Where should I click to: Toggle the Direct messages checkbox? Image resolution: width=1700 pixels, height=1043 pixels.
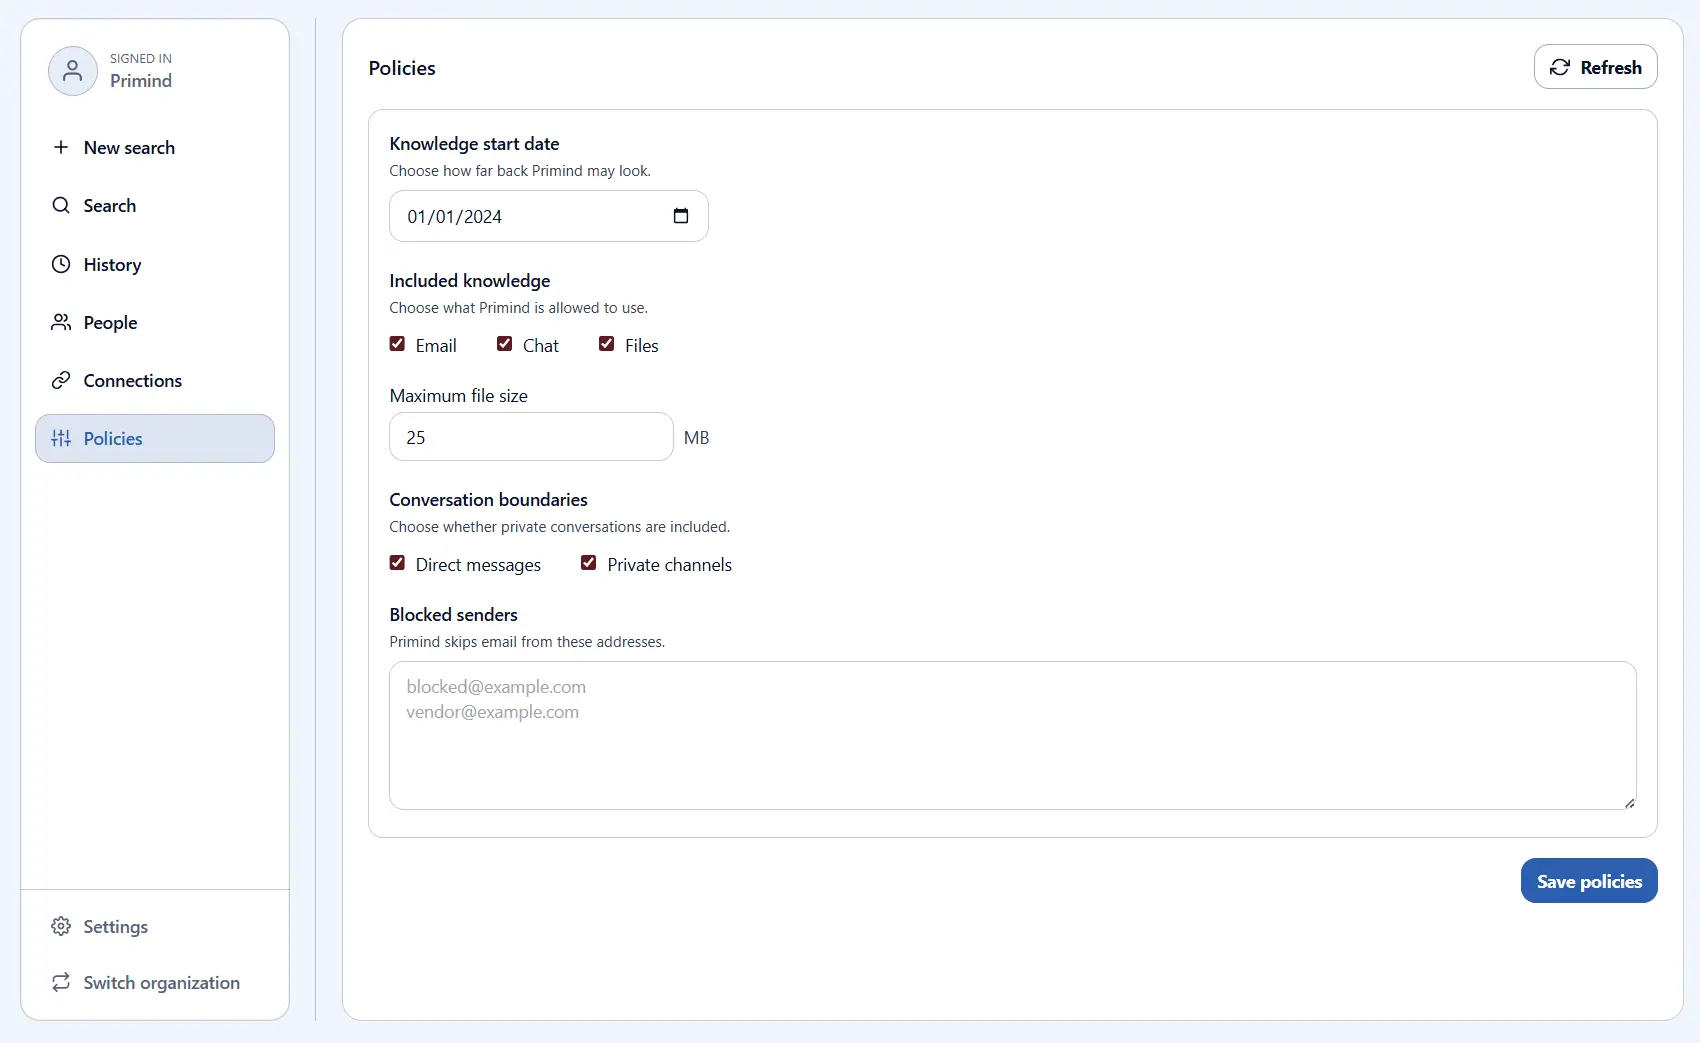(397, 563)
